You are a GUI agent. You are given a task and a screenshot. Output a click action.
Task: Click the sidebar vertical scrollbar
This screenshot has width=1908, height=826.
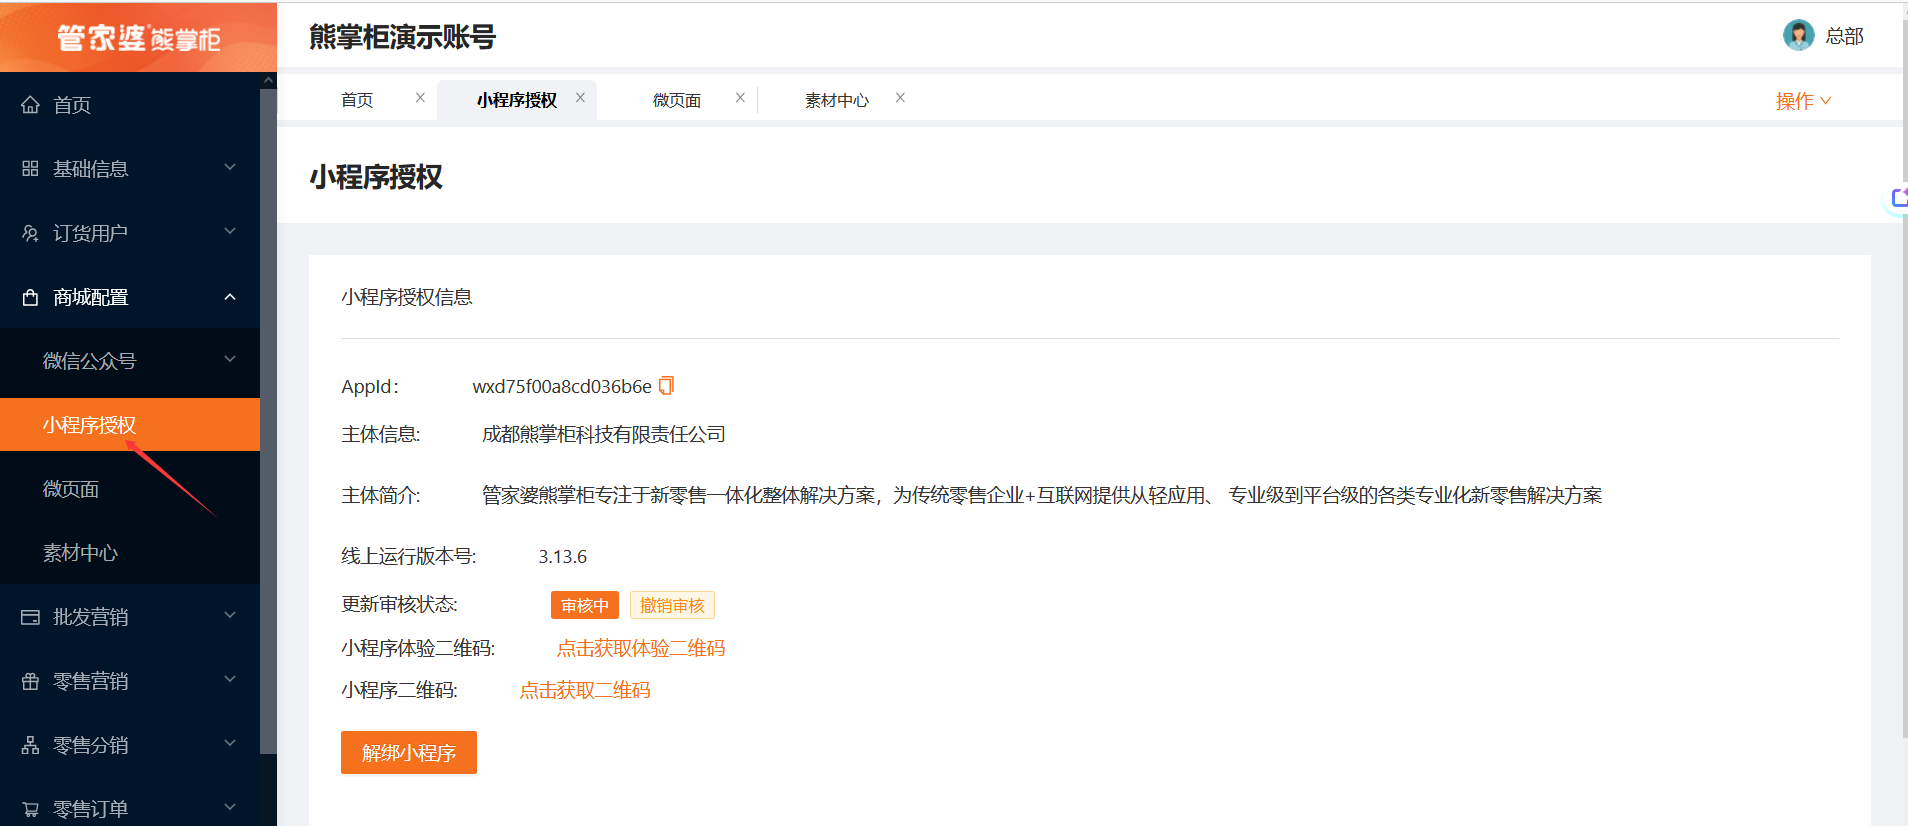268,420
